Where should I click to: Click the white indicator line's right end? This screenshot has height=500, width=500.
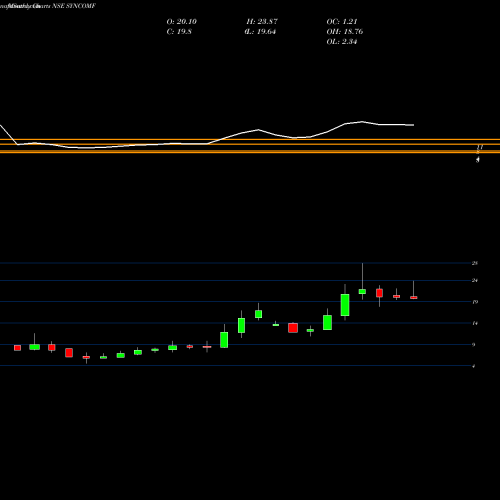[x=413, y=125]
